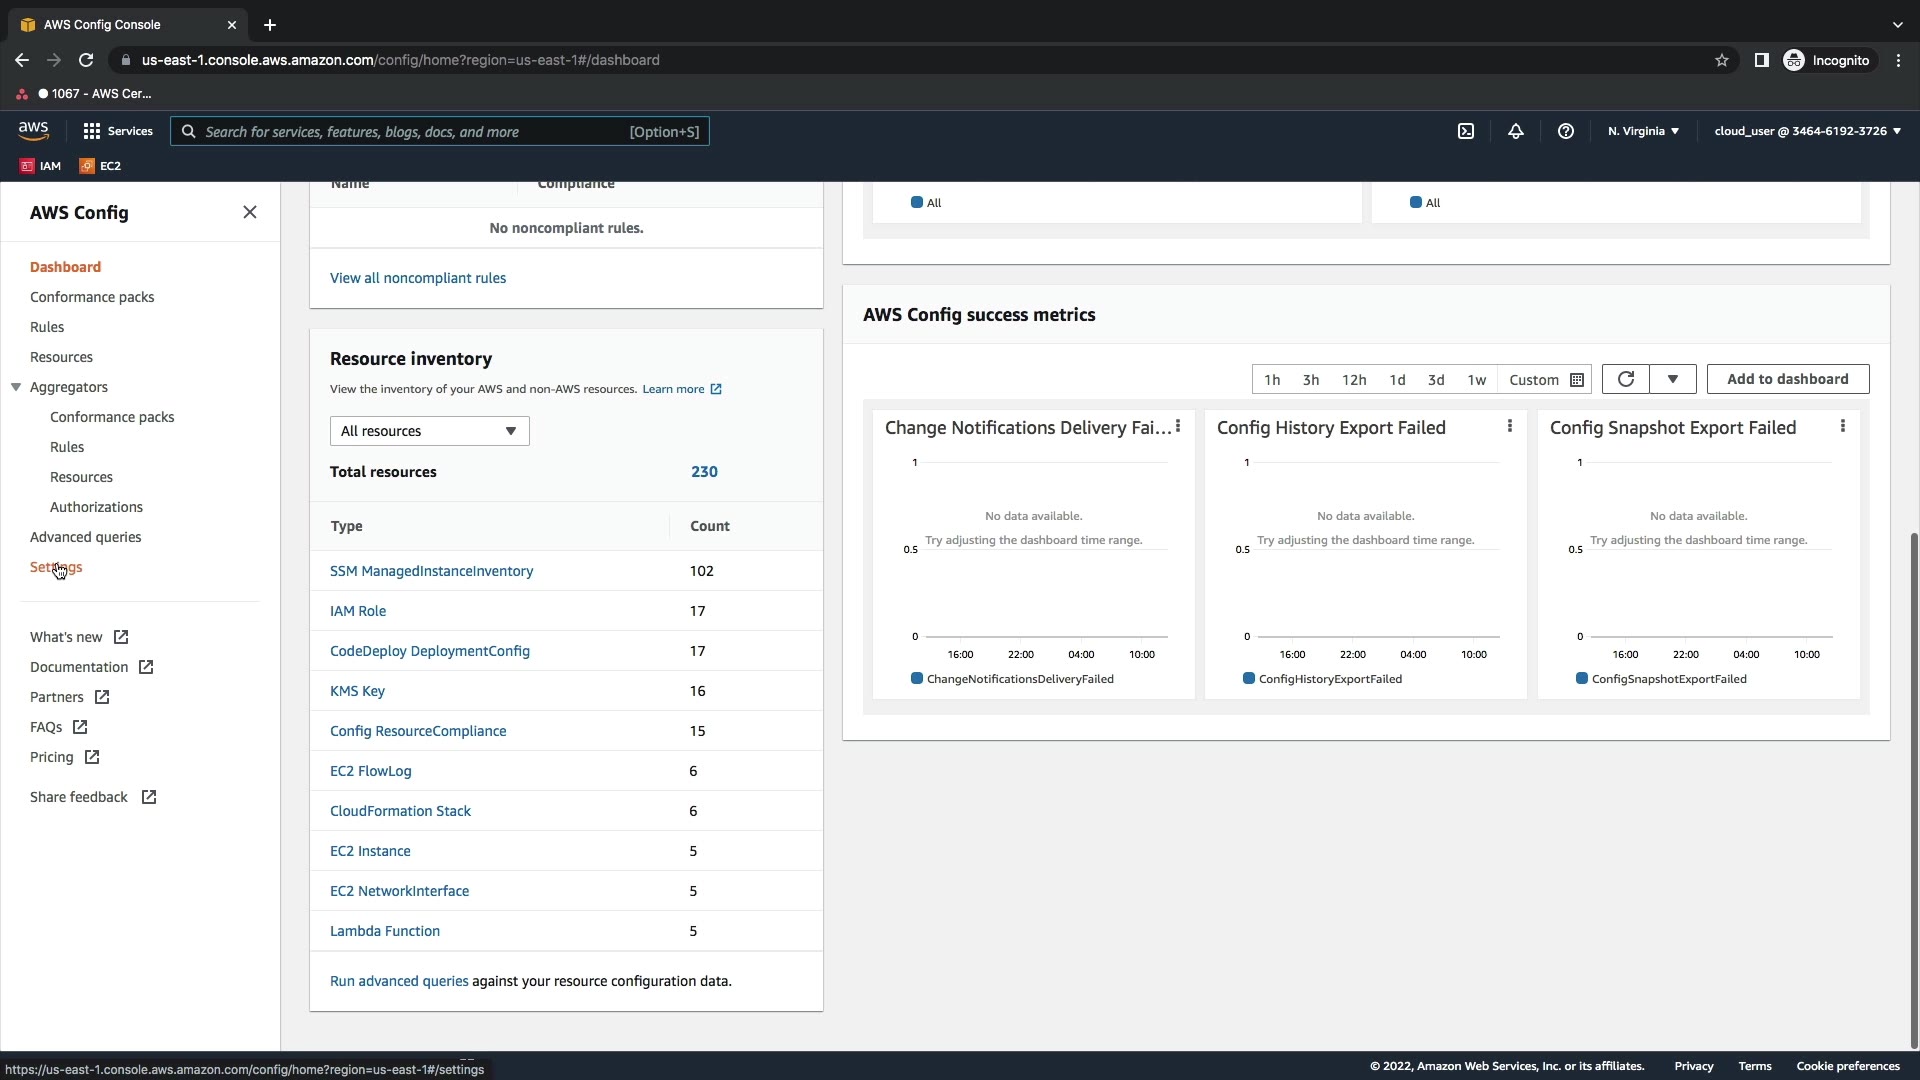This screenshot has height=1080, width=1920.
Task: Open the notifications bell icon
Action: 1515,131
